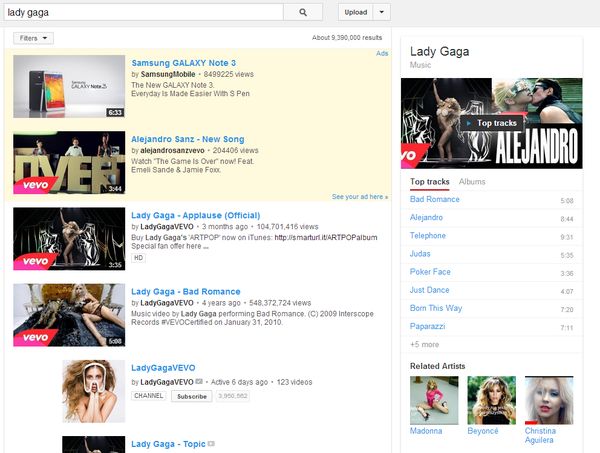Play the Just Dance track
This screenshot has height=453, width=600.
tap(491, 290)
